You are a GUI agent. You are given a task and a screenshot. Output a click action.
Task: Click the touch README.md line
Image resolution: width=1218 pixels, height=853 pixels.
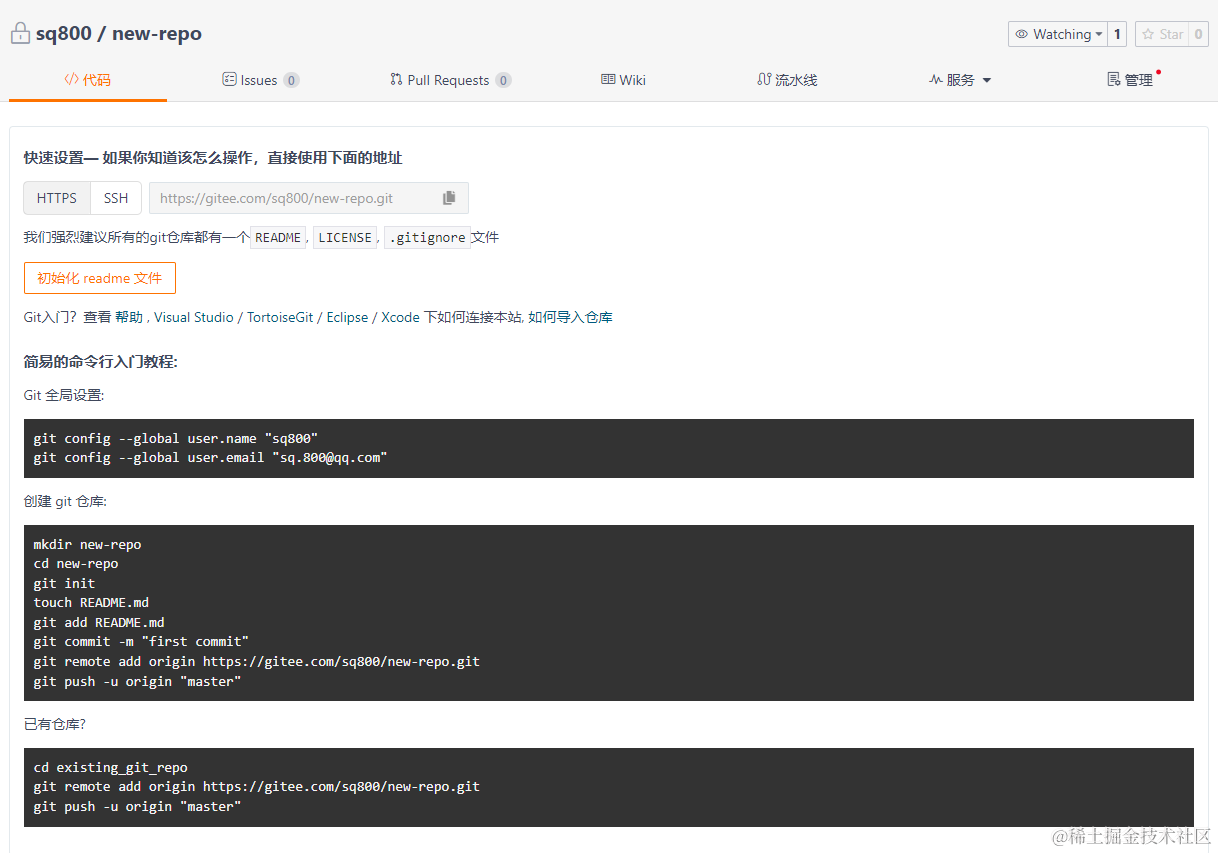click(x=91, y=602)
